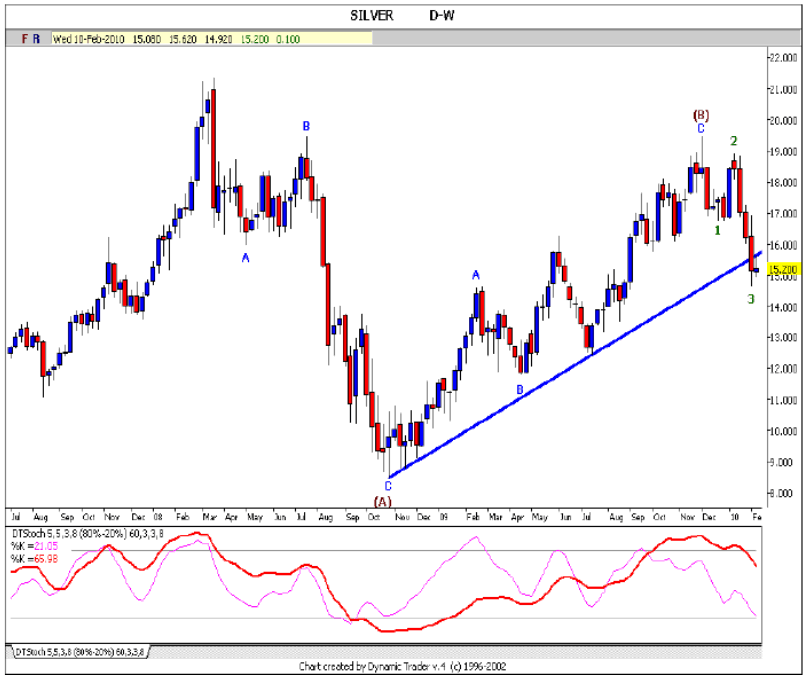Click the SILVER D-W chart title
The image size is (807, 675).
coord(400,15)
